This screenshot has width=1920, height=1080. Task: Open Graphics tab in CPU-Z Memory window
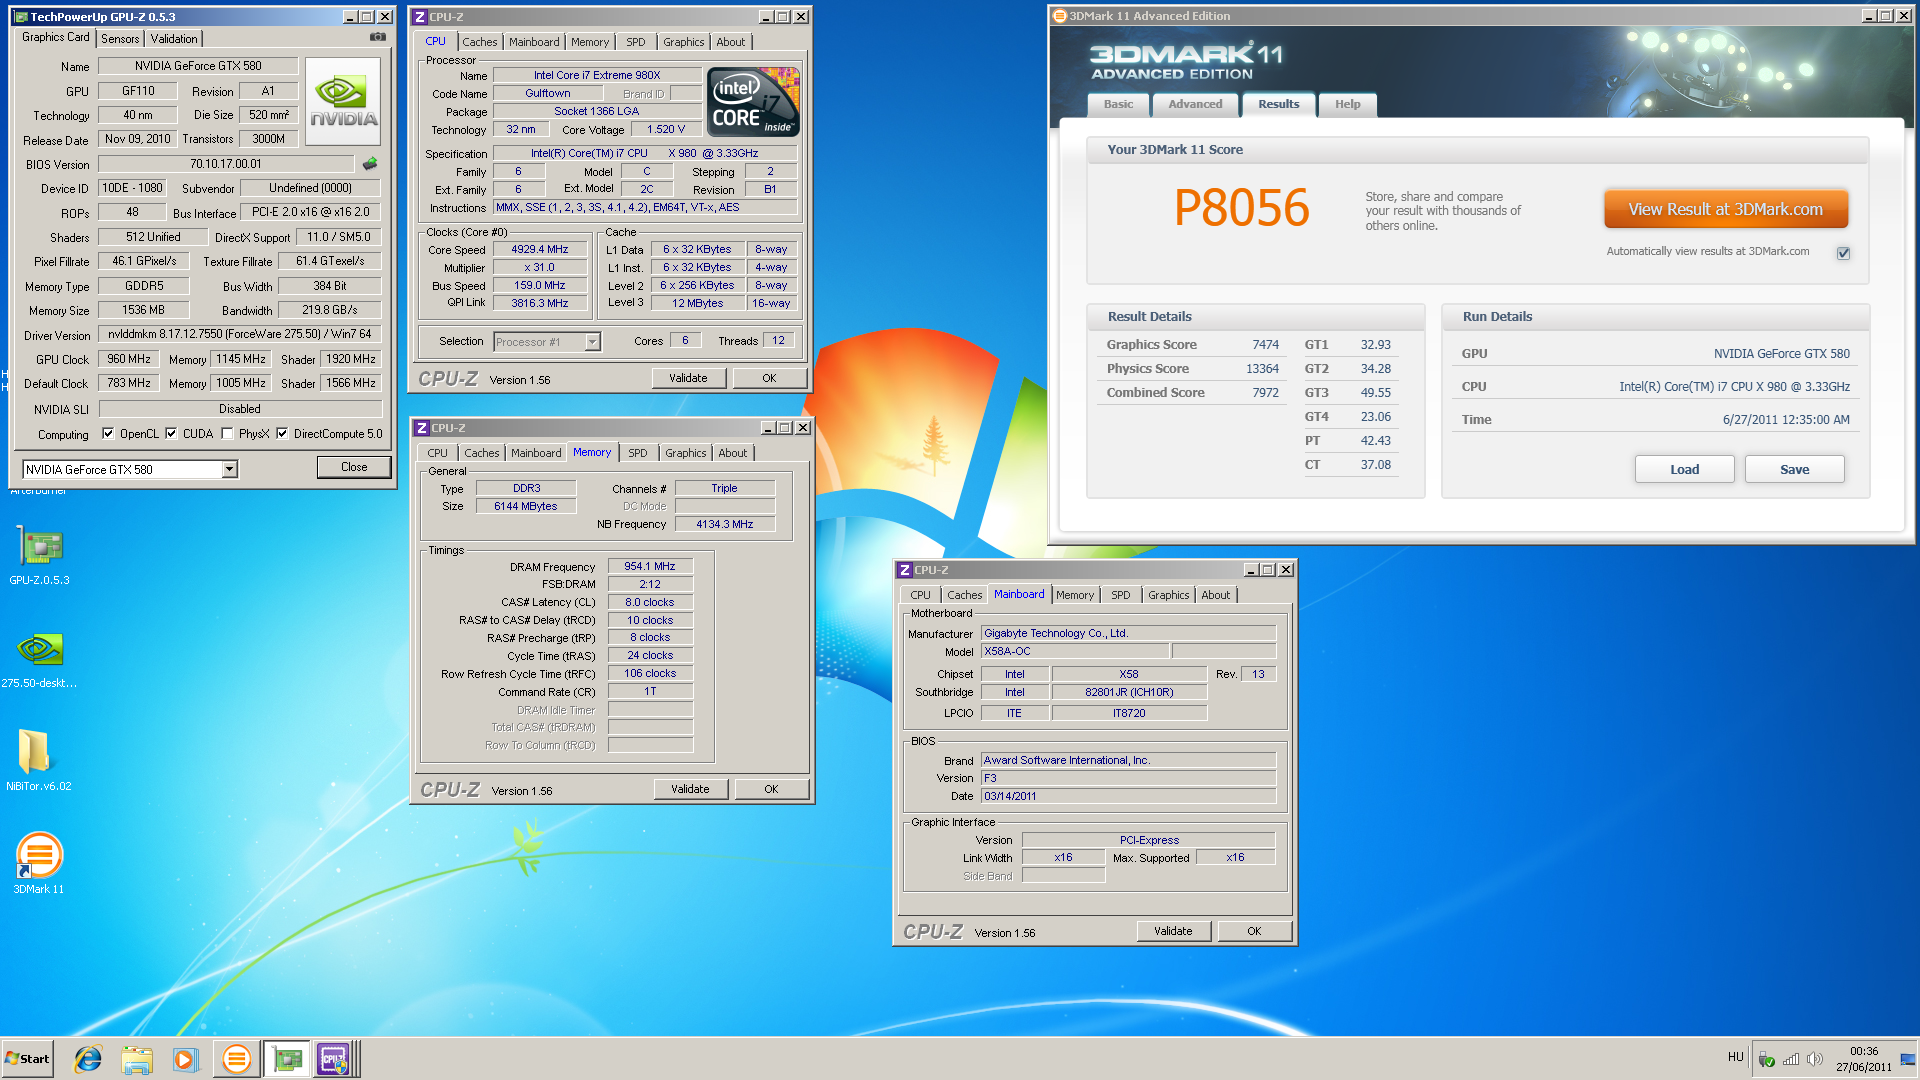[686, 453]
